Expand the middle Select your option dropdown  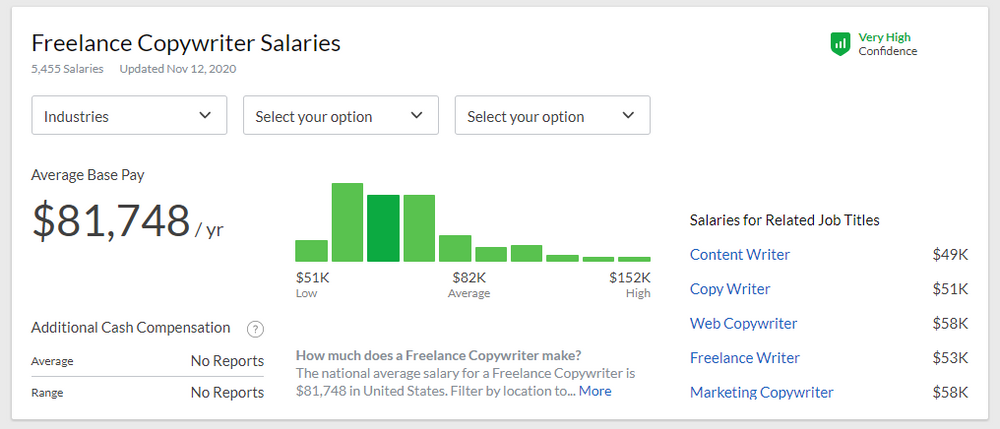(341, 116)
